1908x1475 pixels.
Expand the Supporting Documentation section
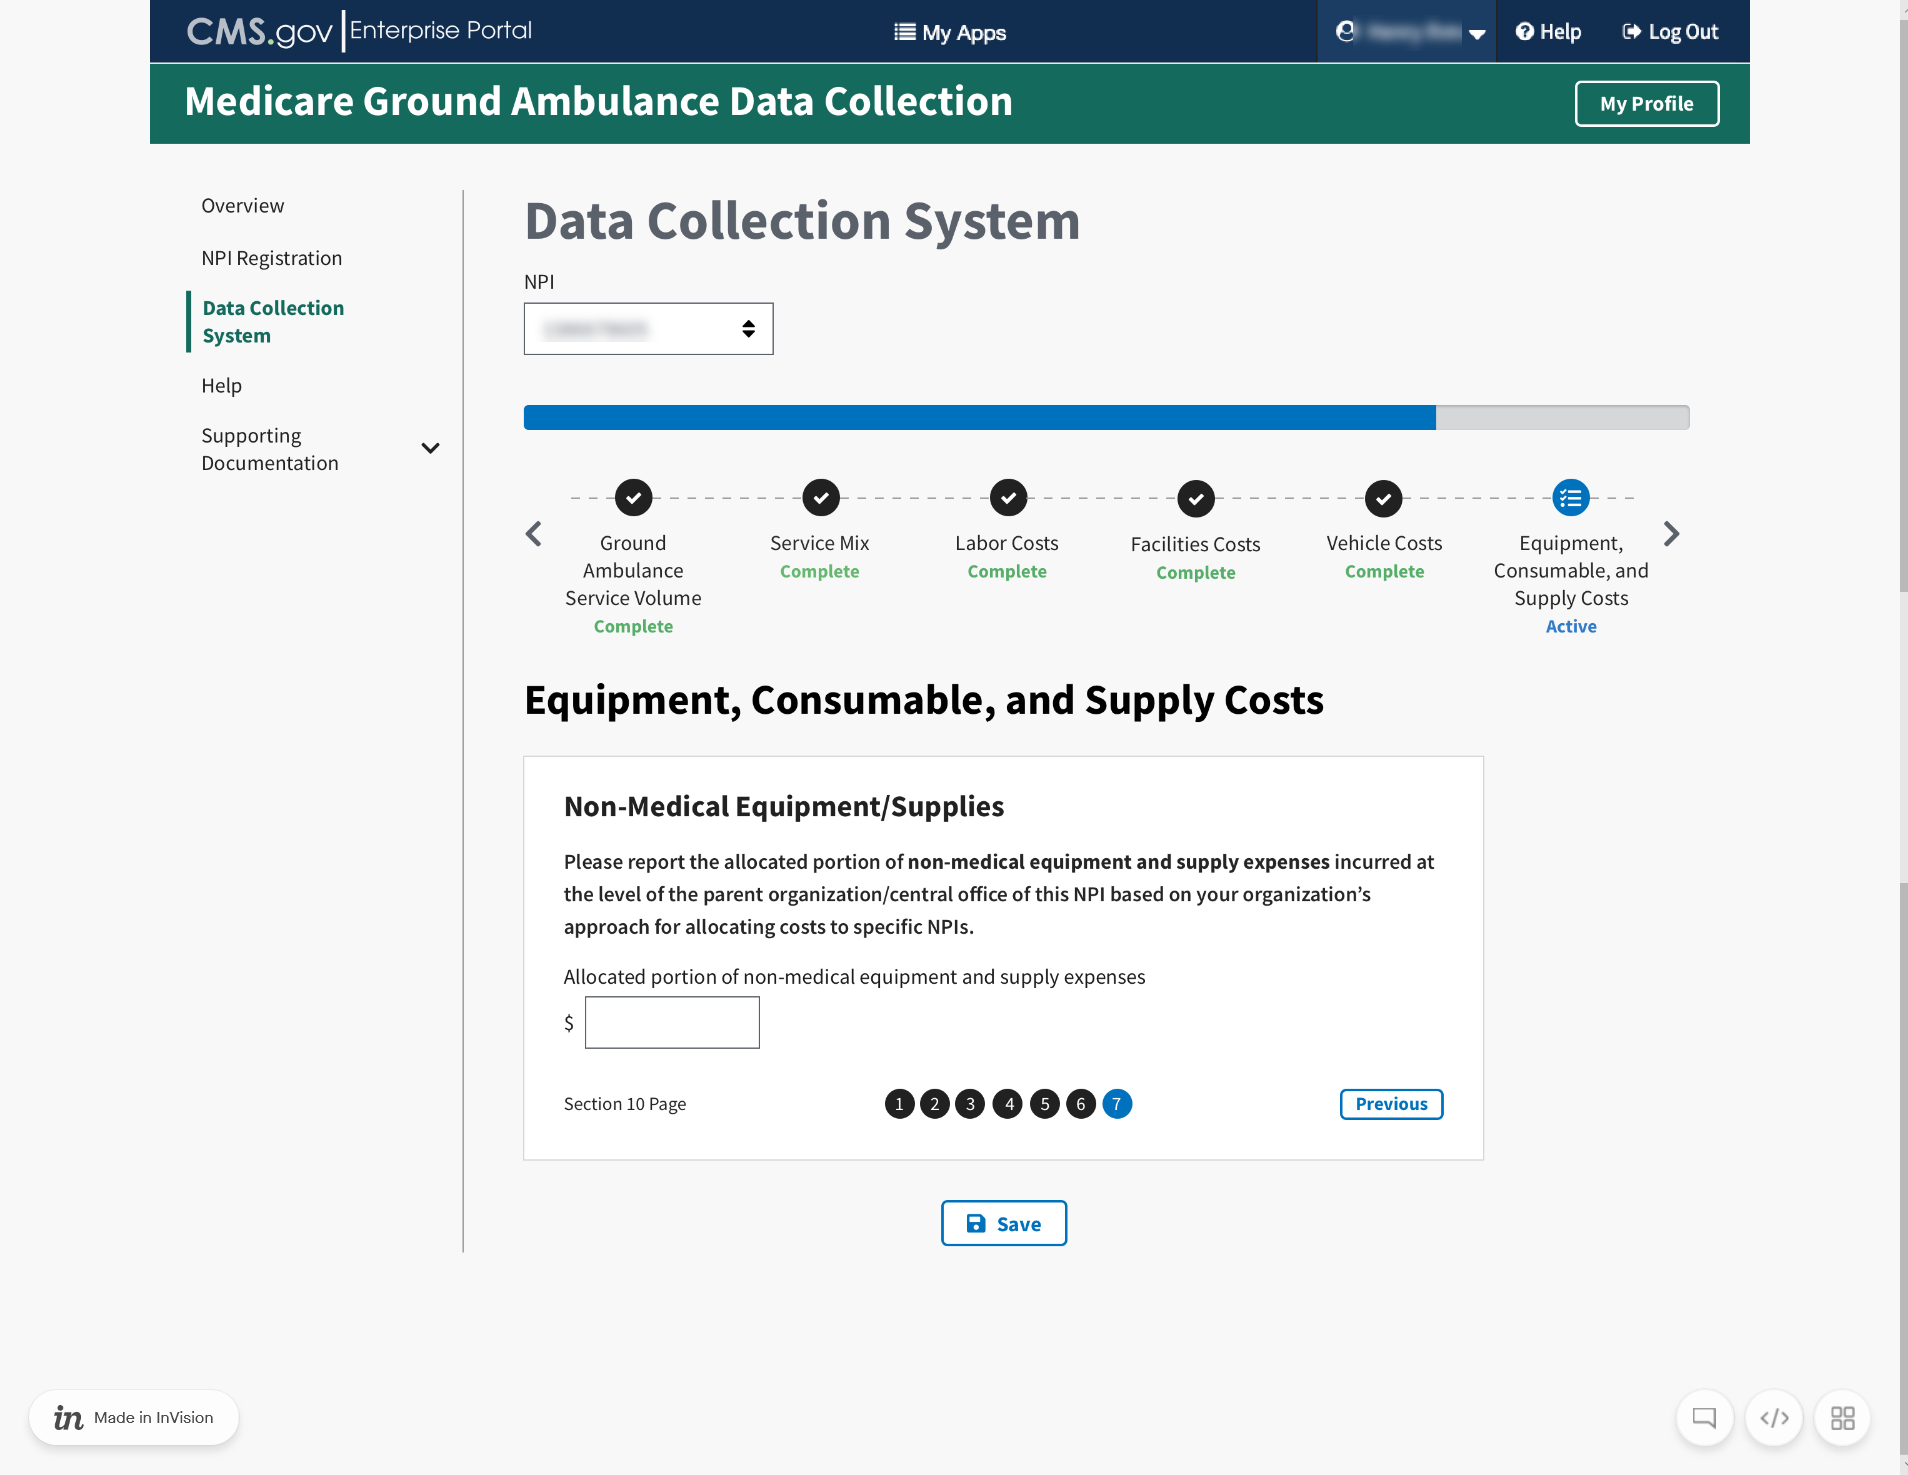(430, 448)
